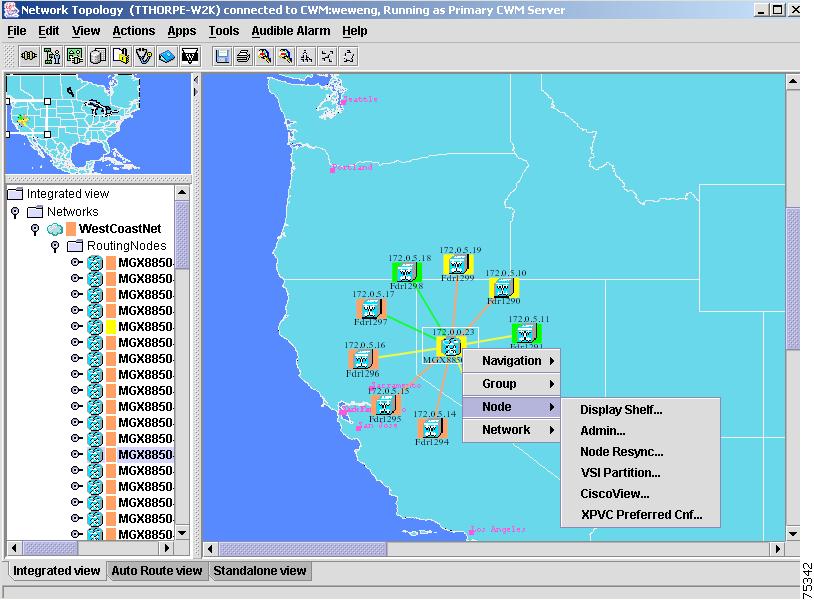Click Node in the context menu

(511, 407)
